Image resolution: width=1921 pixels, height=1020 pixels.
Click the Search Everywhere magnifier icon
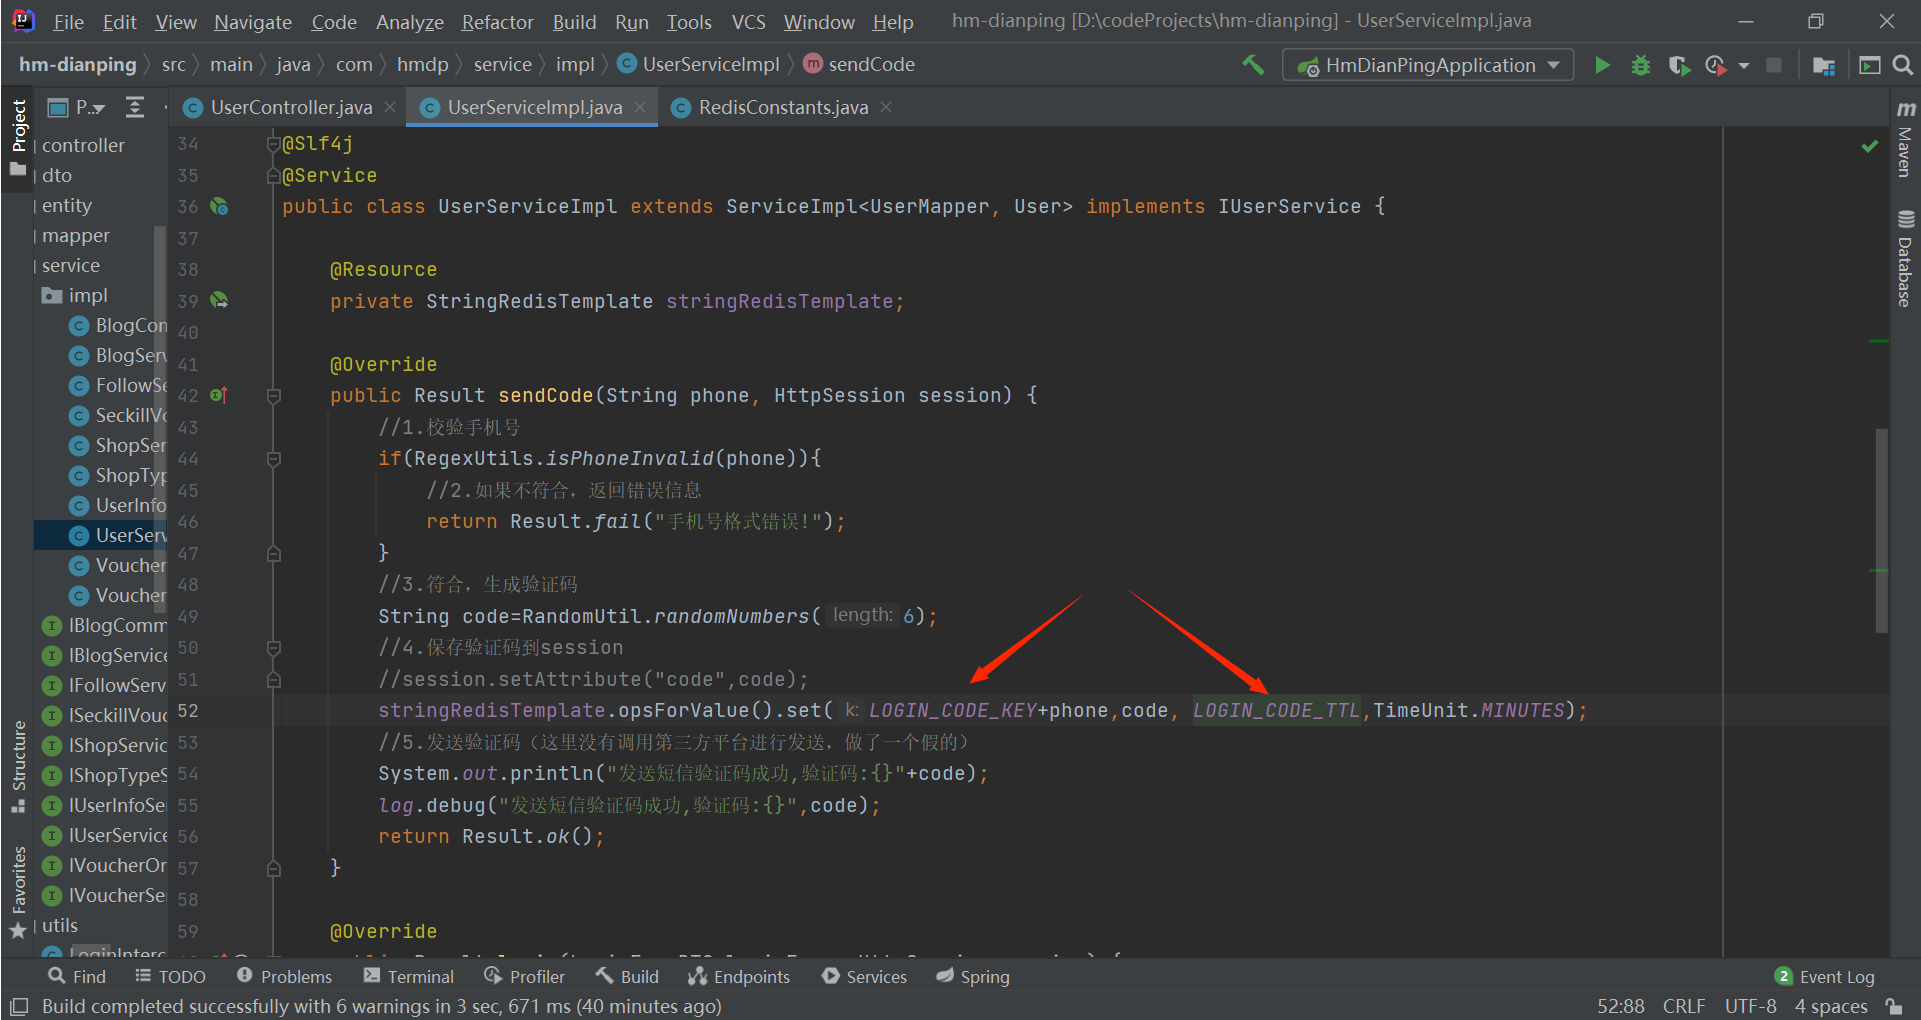[x=1903, y=65]
